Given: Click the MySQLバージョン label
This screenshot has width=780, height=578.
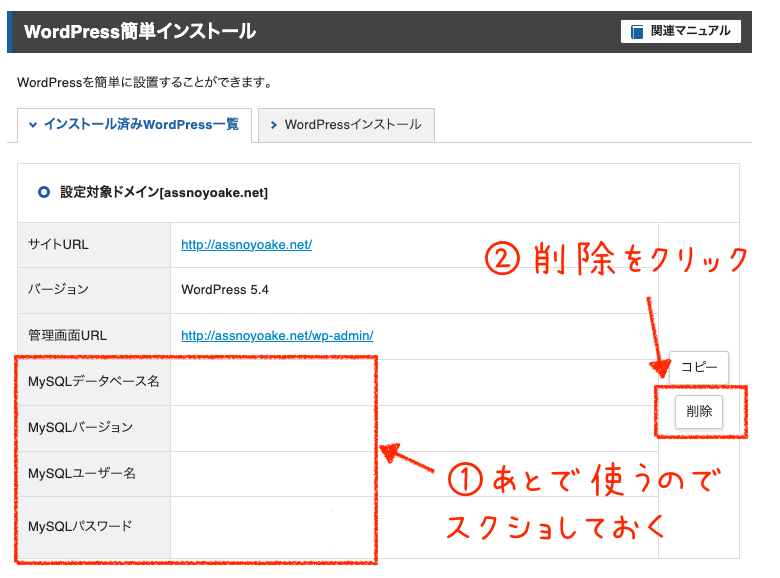Looking at the screenshot, I should coord(81,427).
